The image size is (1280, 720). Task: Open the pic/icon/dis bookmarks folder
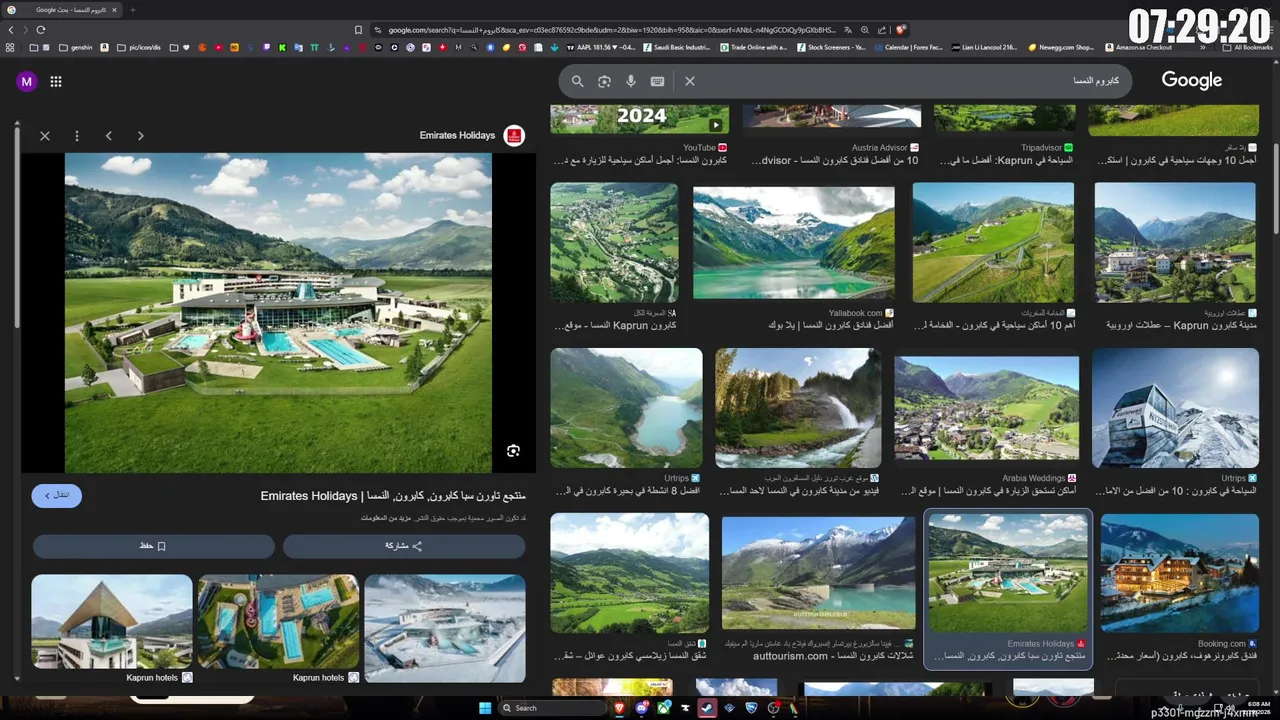(138, 47)
